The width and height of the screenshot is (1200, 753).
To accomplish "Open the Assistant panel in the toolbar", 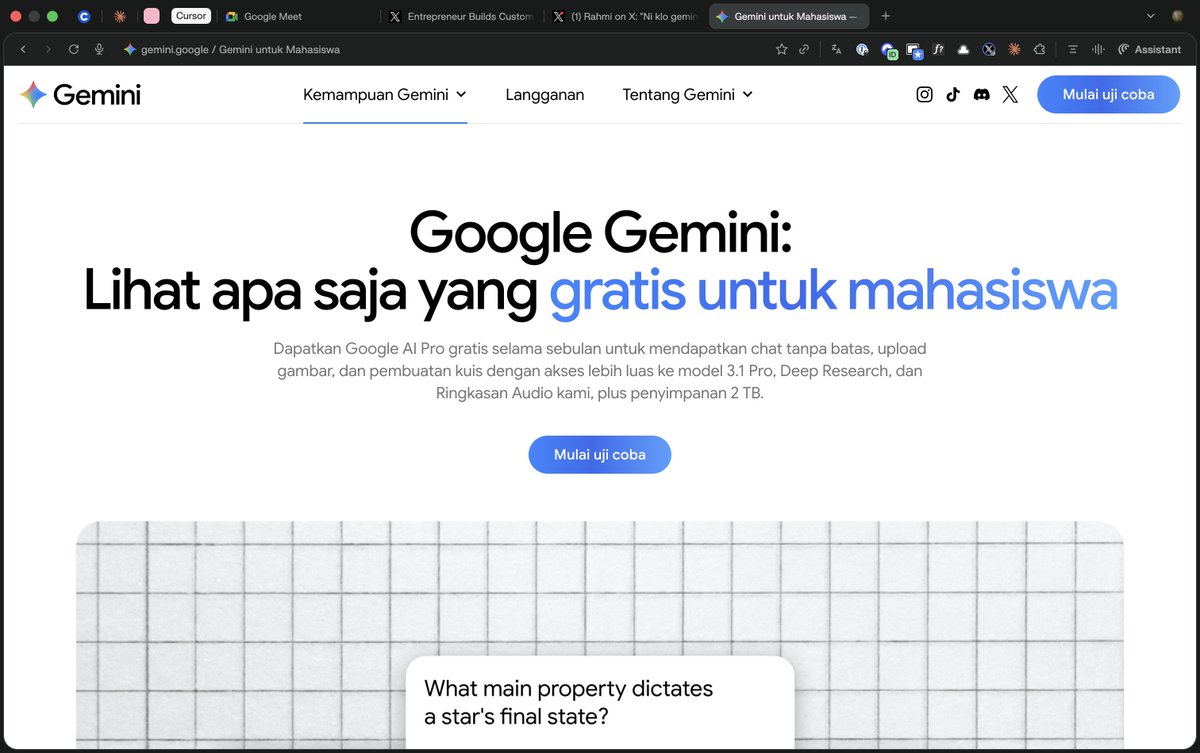I will pyautogui.click(x=1149, y=49).
